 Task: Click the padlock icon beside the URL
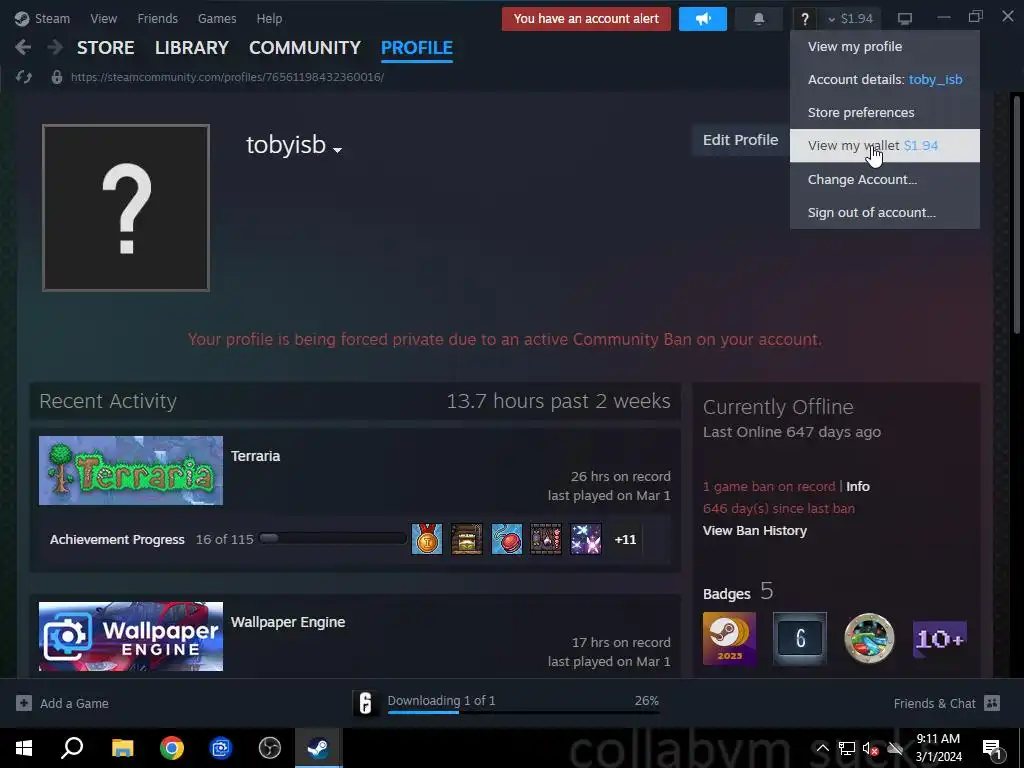57,77
